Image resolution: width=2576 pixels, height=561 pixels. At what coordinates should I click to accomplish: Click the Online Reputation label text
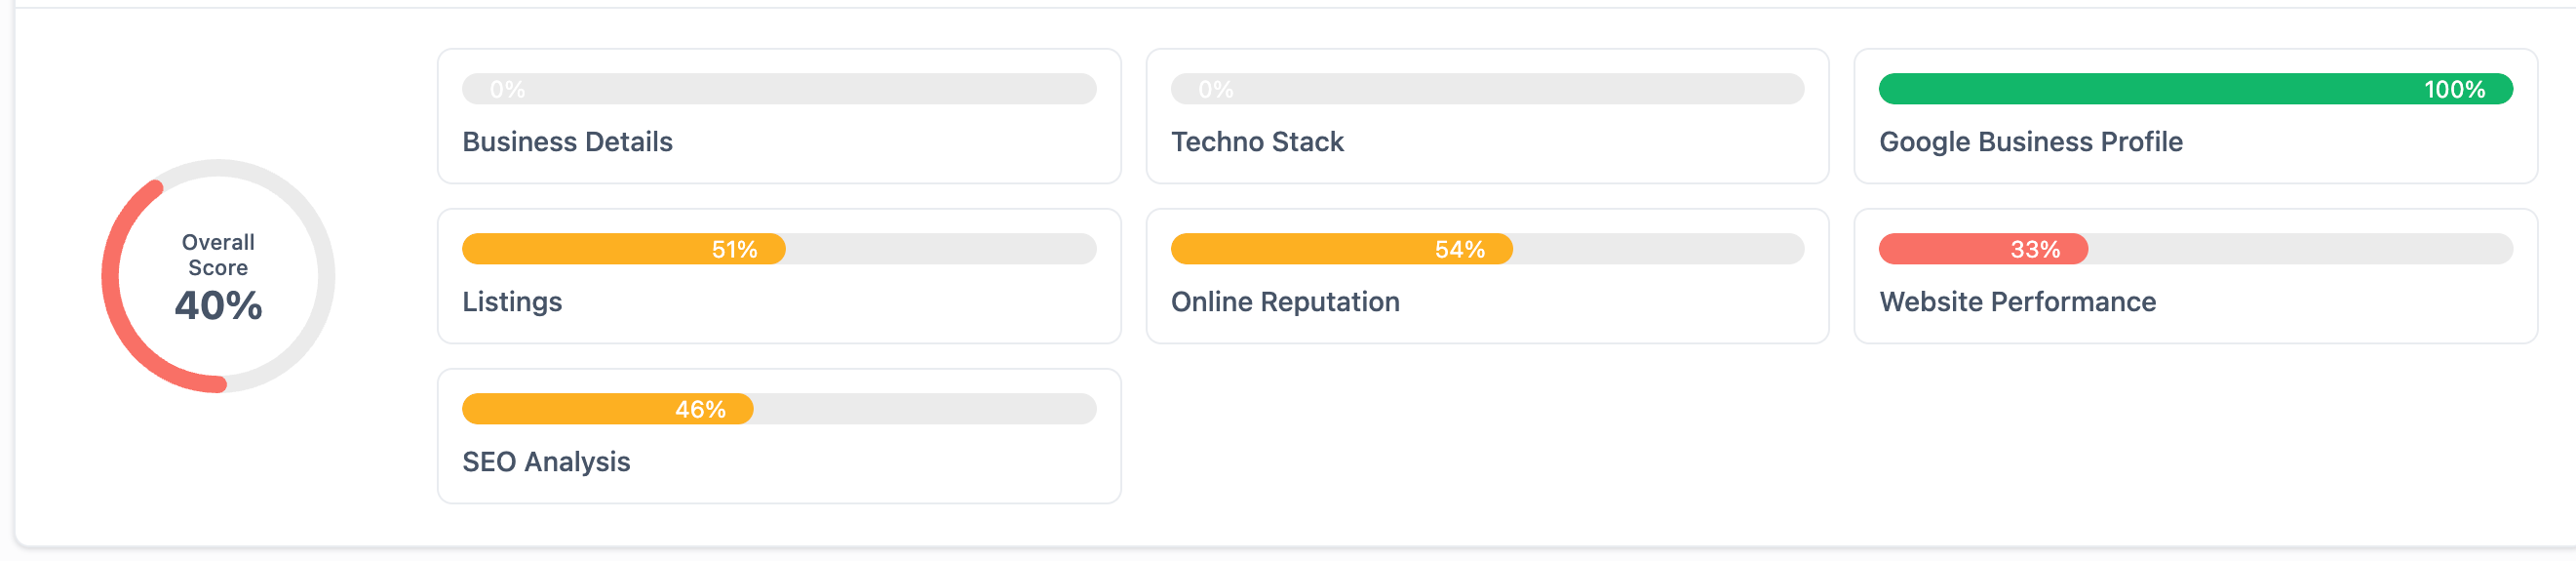pyautogui.click(x=1285, y=302)
